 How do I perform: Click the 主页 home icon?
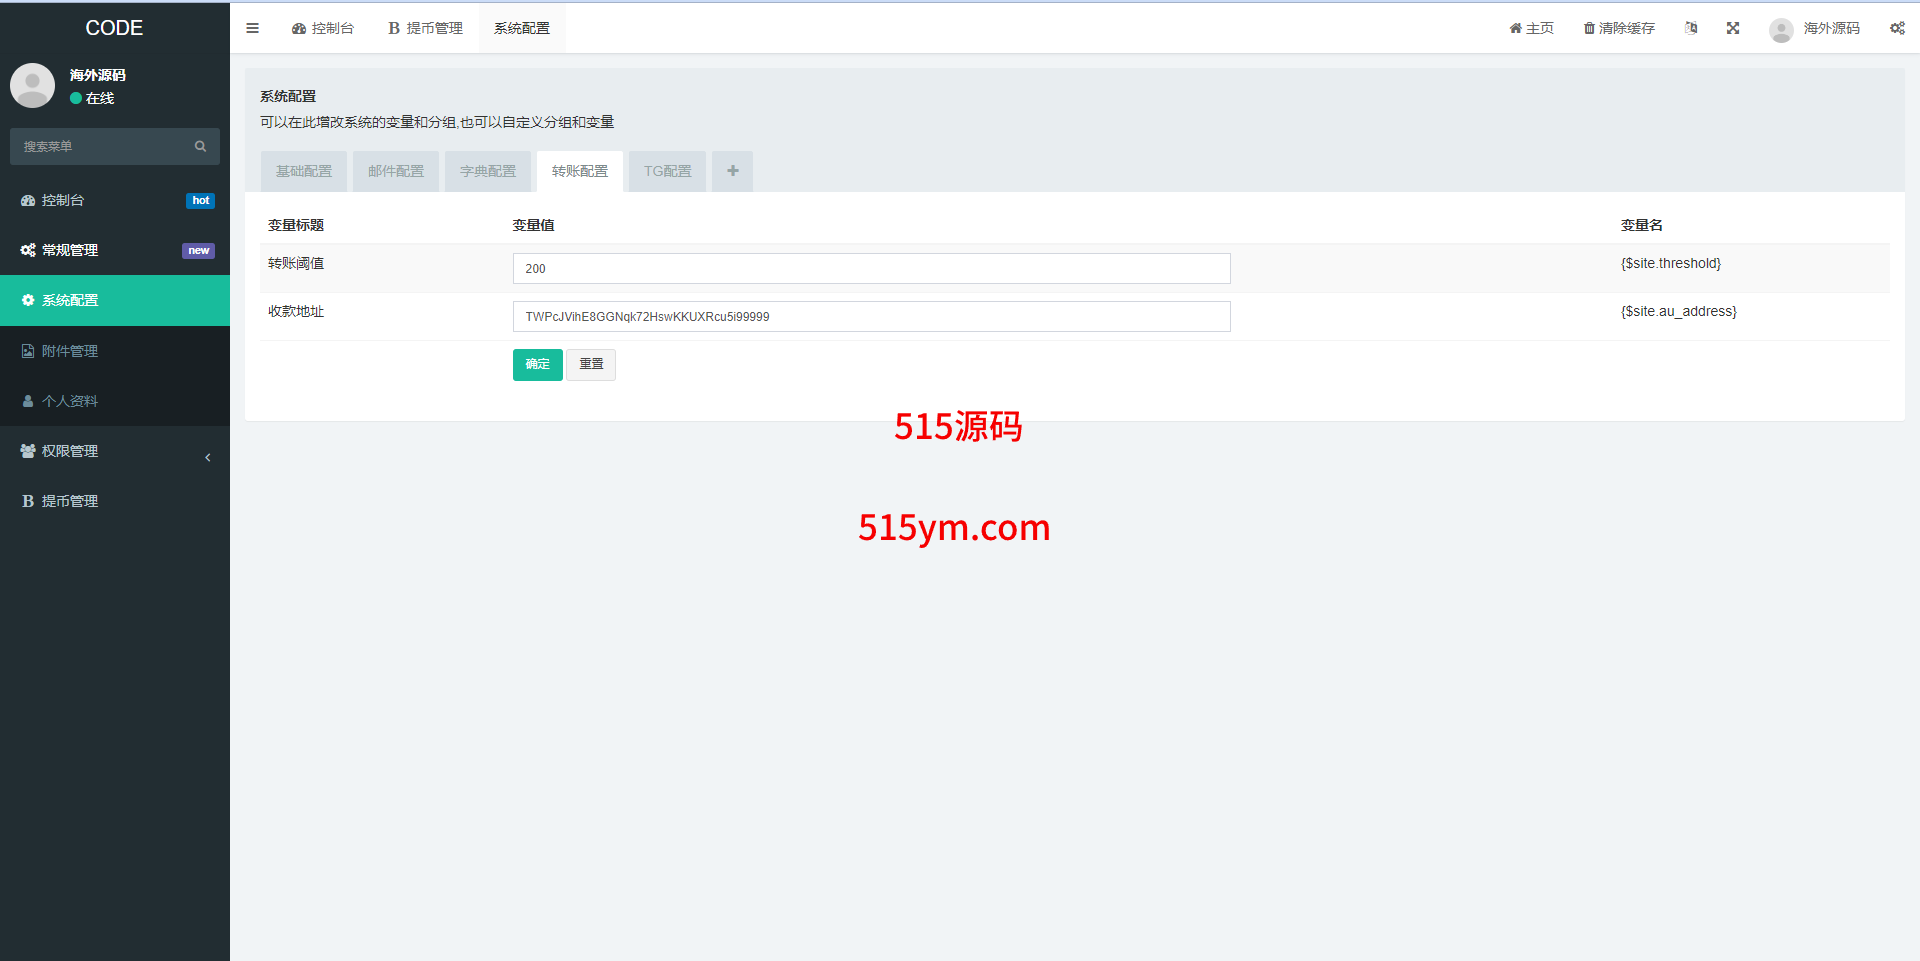coord(1515,28)
